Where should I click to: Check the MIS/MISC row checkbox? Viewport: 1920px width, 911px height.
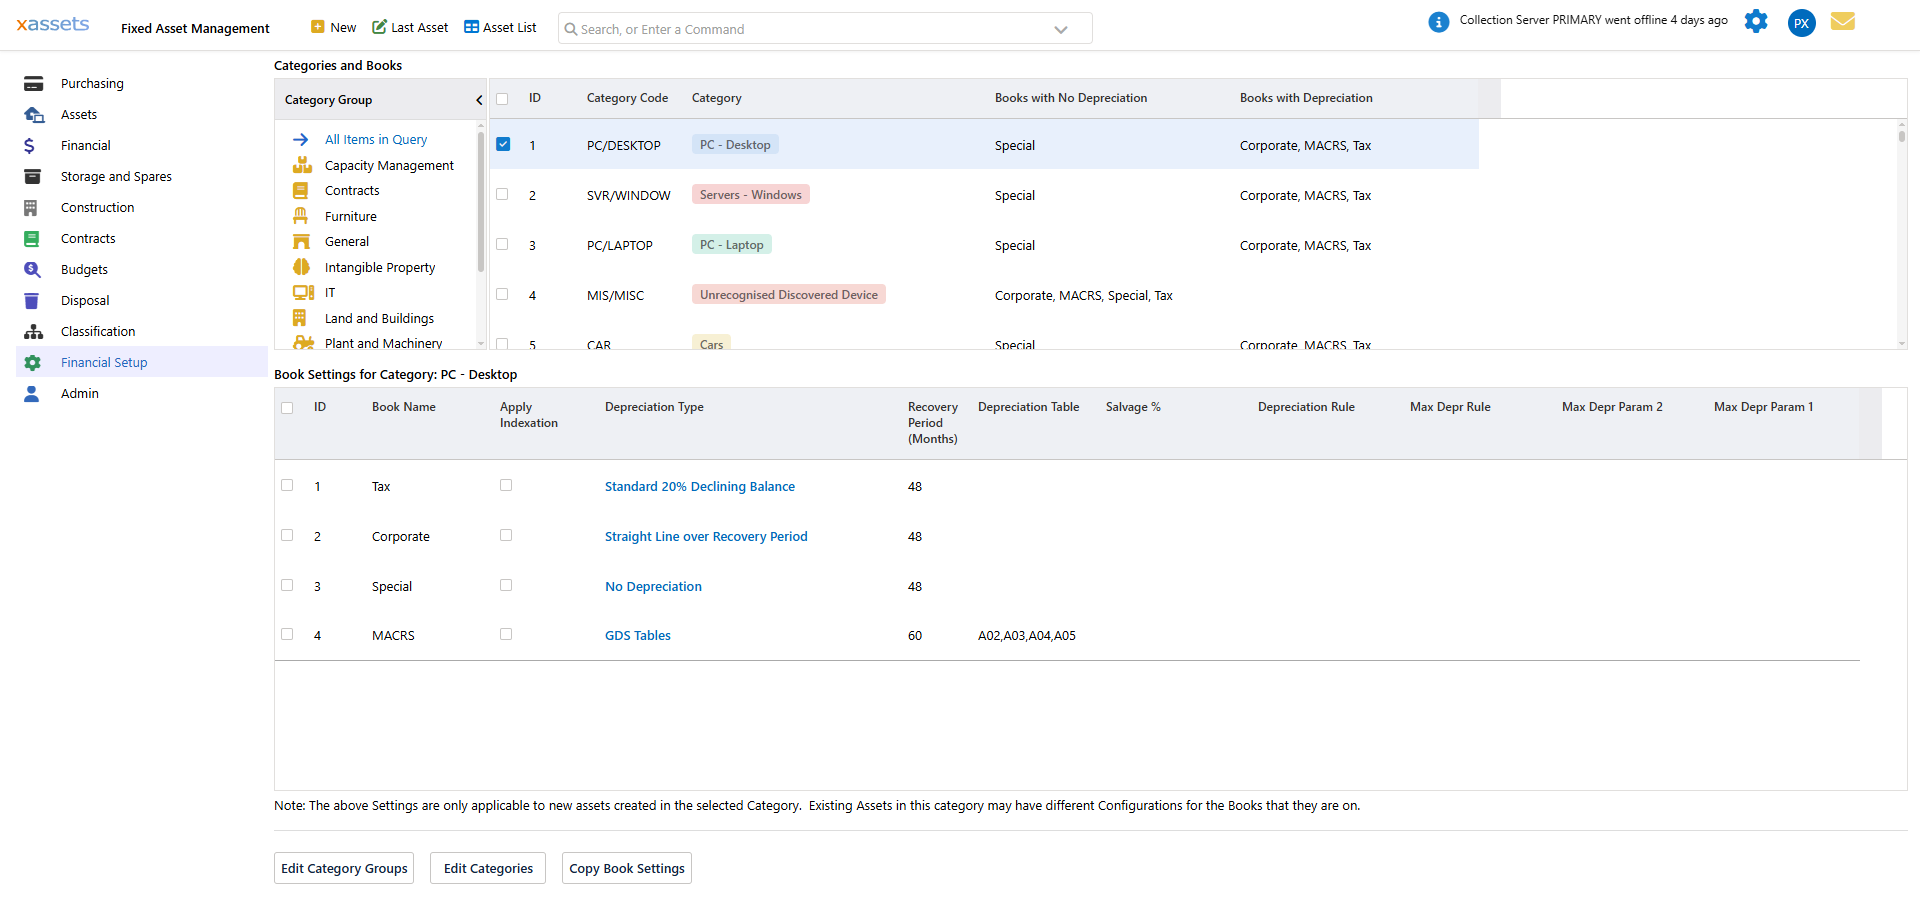(502, 294)
